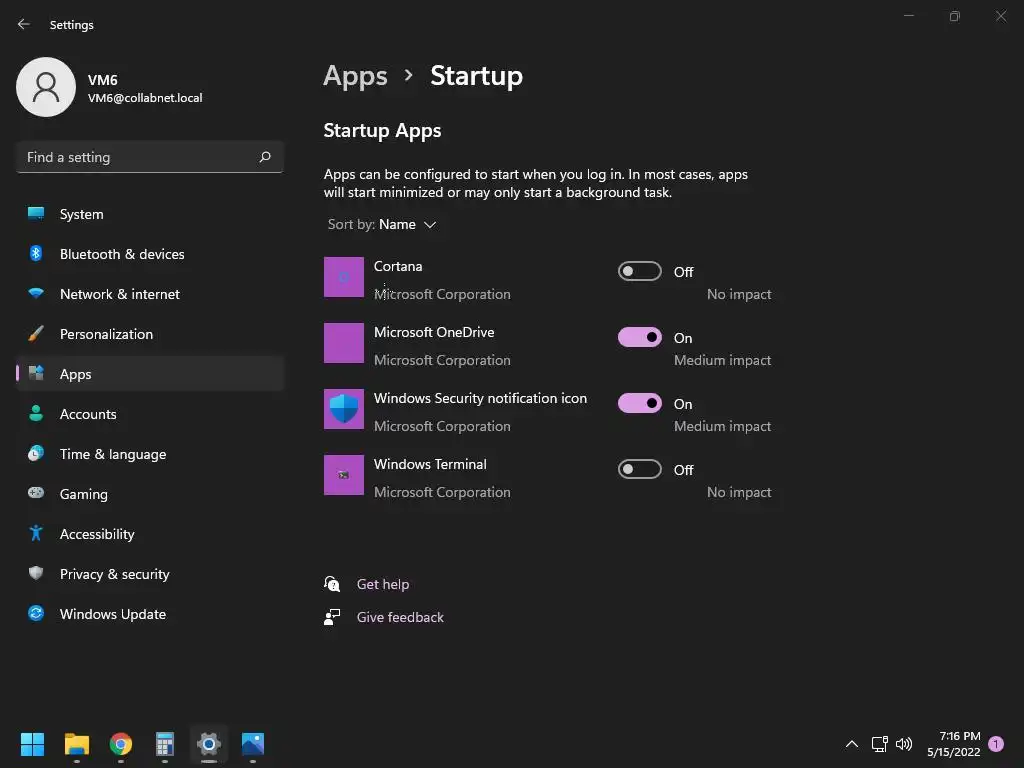Screen dimensions: 1024x768
Task: Turn off Windows Security notification toggle
Action: pyautogui.click(x=639, y=403)
